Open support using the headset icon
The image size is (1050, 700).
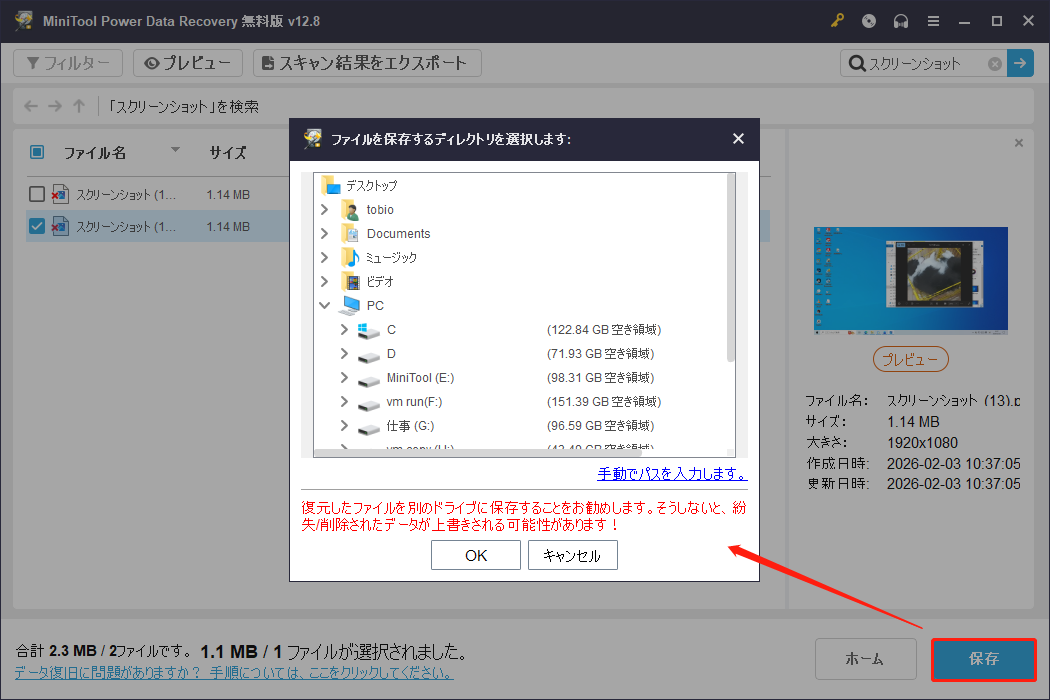pos(900,20)
